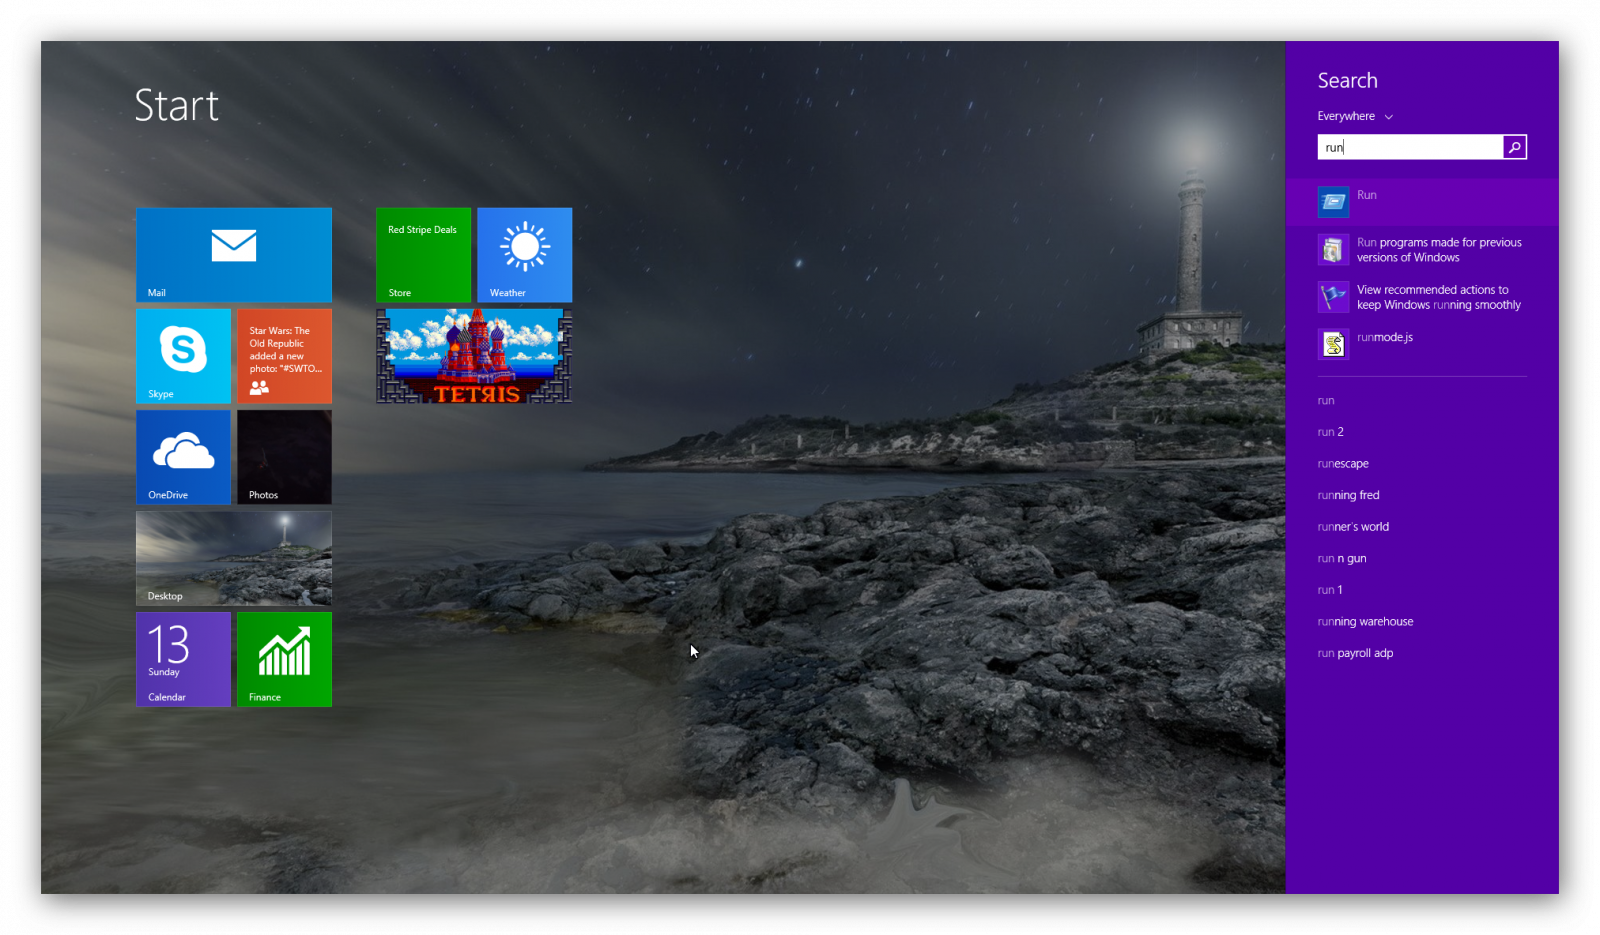Open the Weather tile
The width and height of the screenshot is (1600, 935).
pos(525,255)
